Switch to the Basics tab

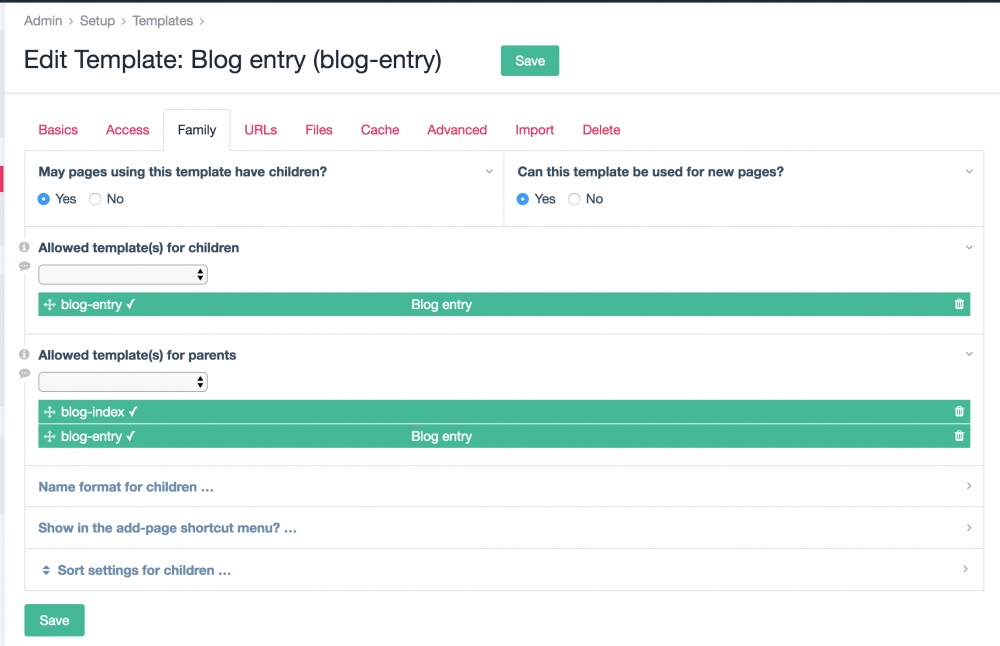click(58, 130)
